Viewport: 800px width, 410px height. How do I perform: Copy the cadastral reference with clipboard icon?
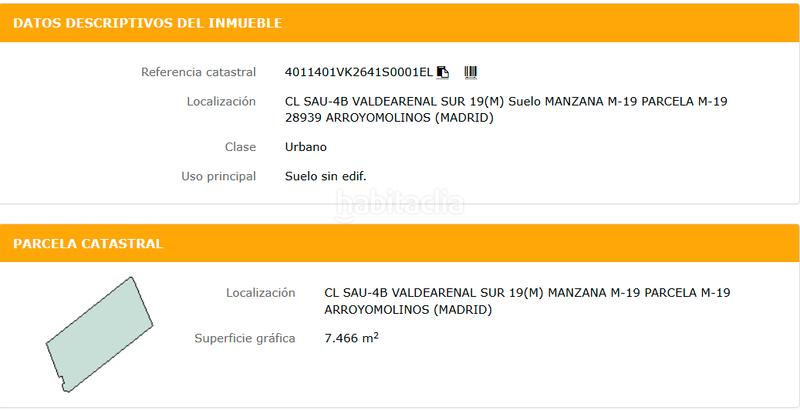[443, 72]
